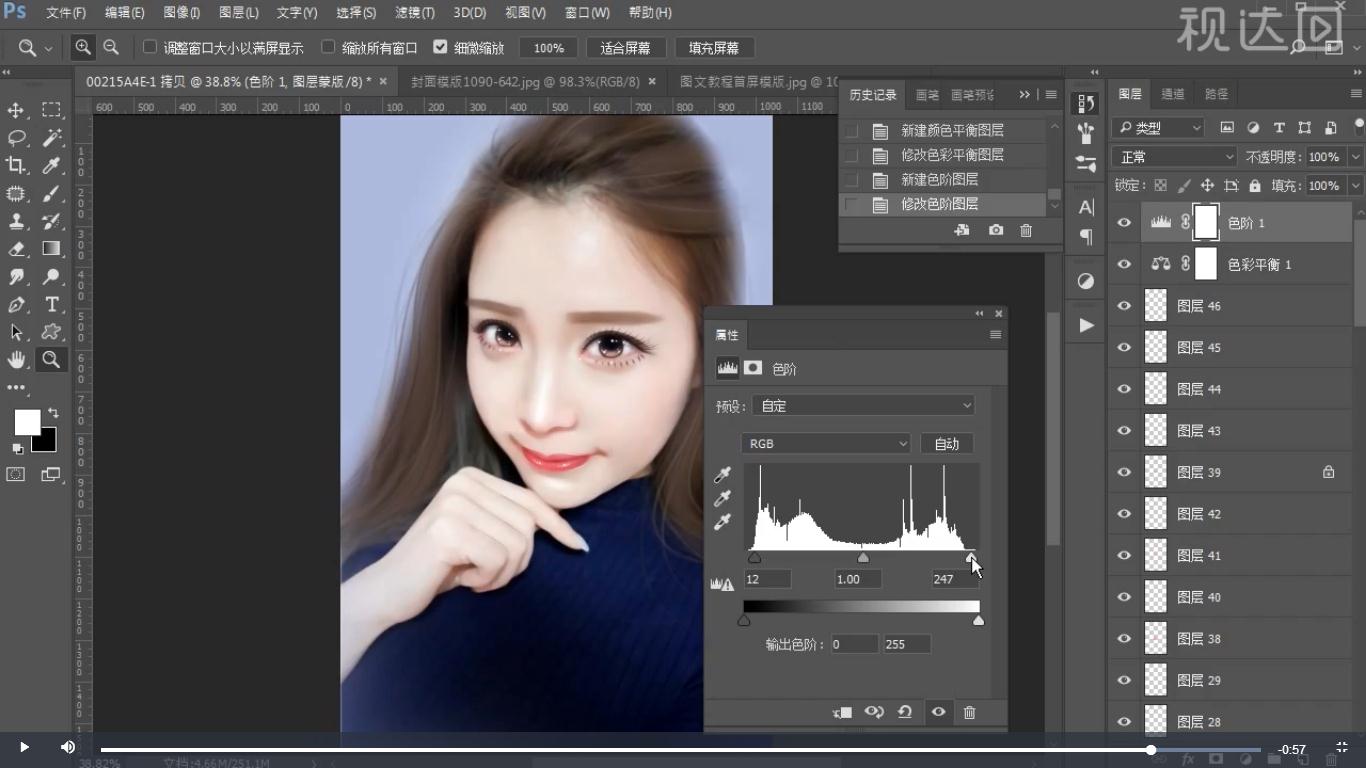1366x768 pixels.
Task: Open the 滤镜(T) menu
Action: click(x=415, y=13)
